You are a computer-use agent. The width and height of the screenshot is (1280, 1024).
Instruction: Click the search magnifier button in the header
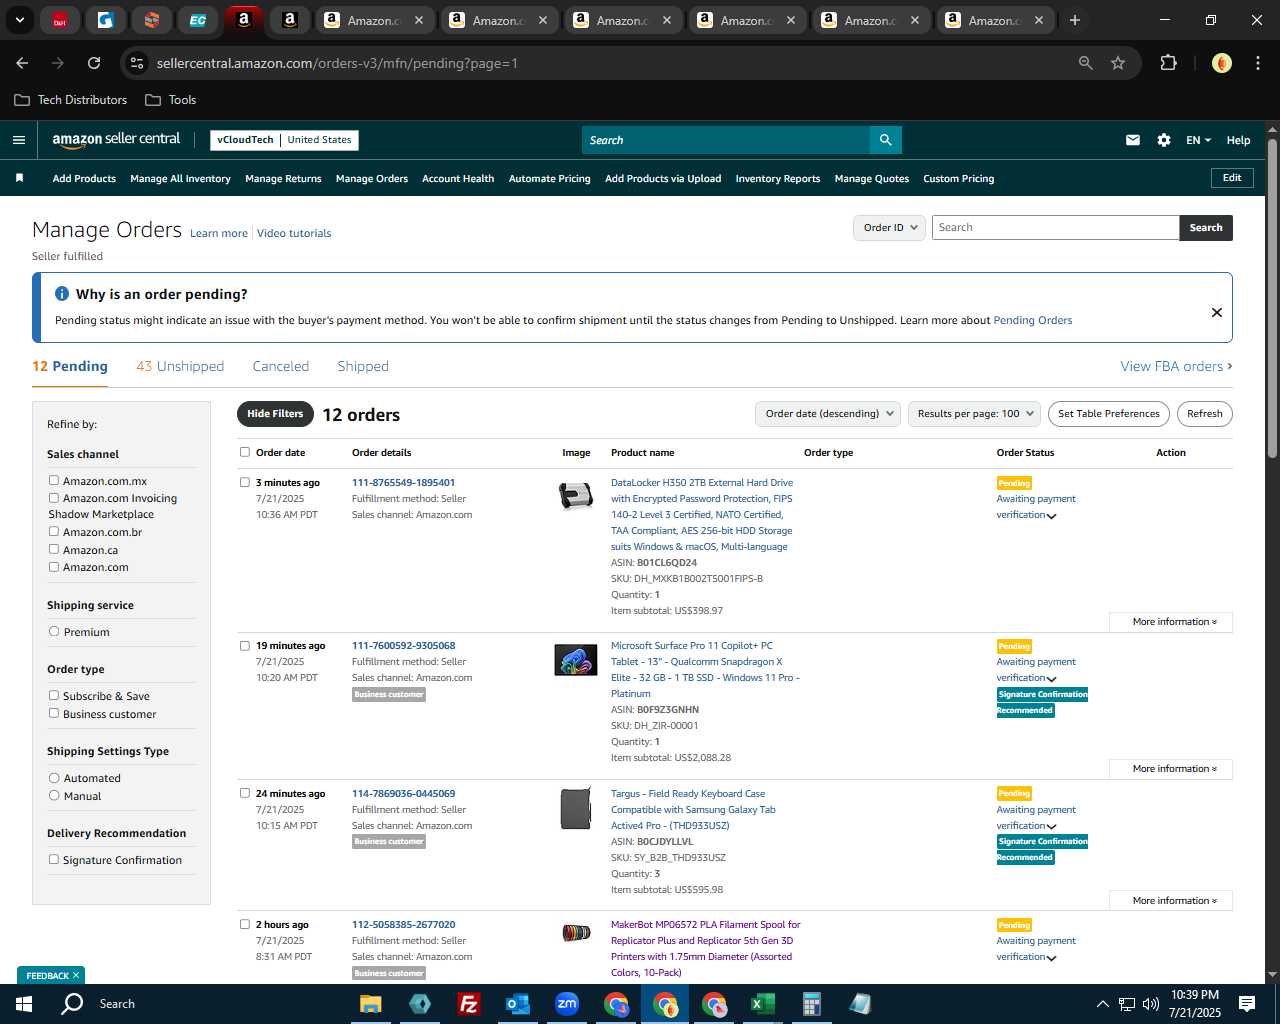click(x=885, y=140)
